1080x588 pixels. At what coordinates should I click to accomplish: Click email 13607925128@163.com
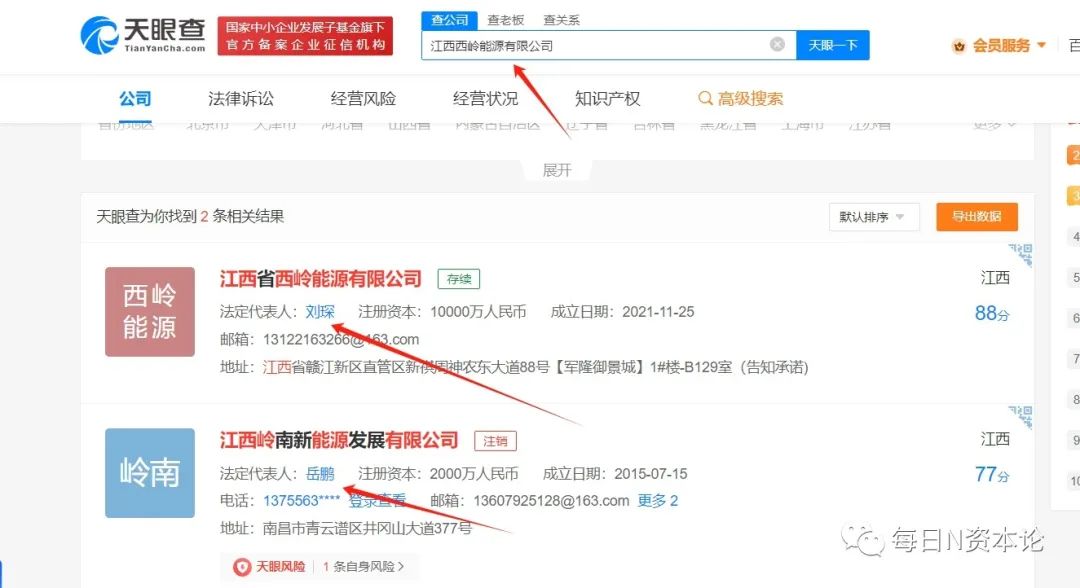coord(551,501)
